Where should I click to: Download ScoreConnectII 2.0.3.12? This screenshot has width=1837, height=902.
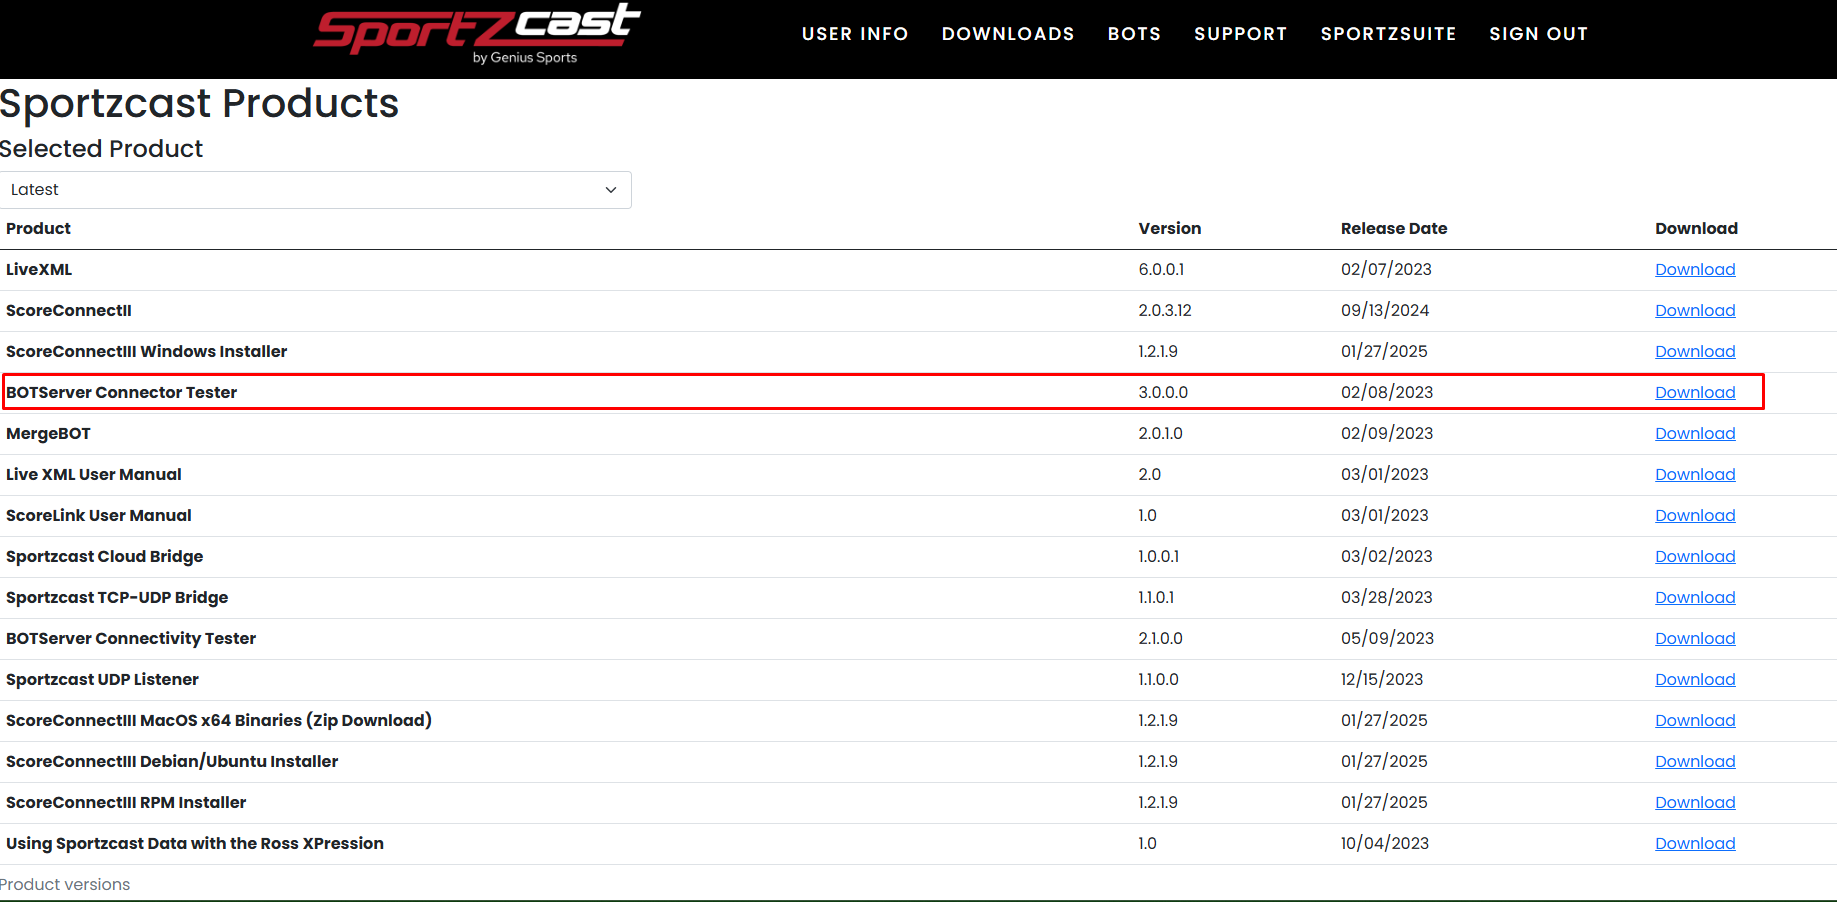1695,310
